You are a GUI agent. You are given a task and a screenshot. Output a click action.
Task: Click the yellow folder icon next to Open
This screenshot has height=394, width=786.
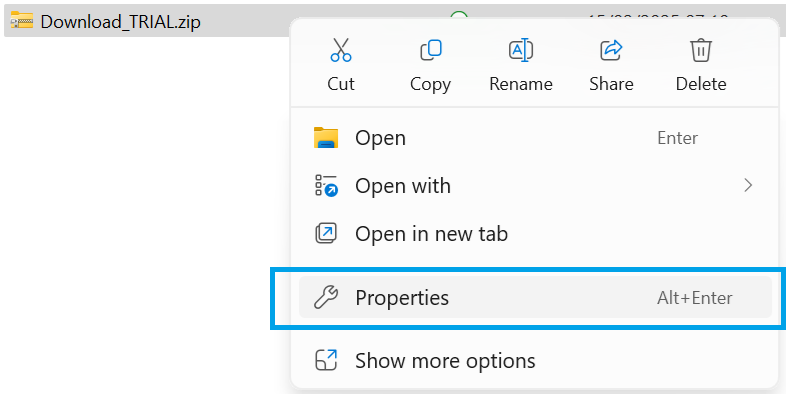pos(326,138)
